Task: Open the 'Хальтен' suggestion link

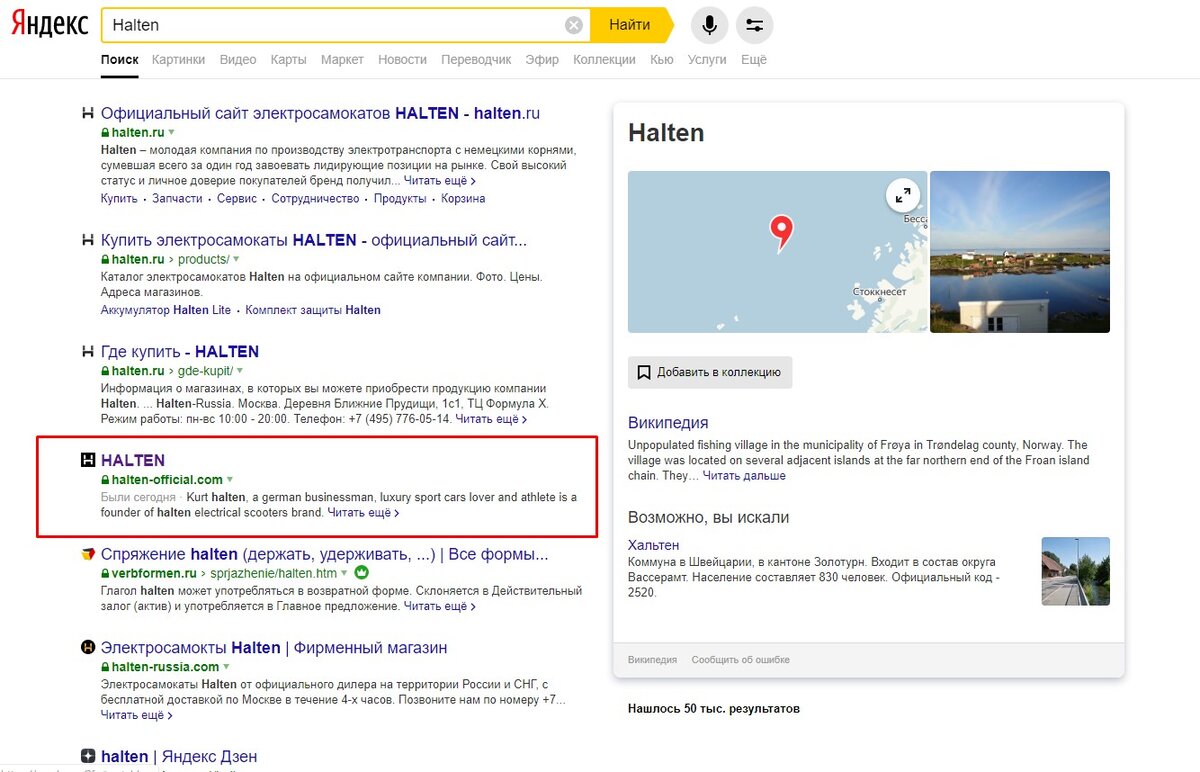Action: [654, 545]
